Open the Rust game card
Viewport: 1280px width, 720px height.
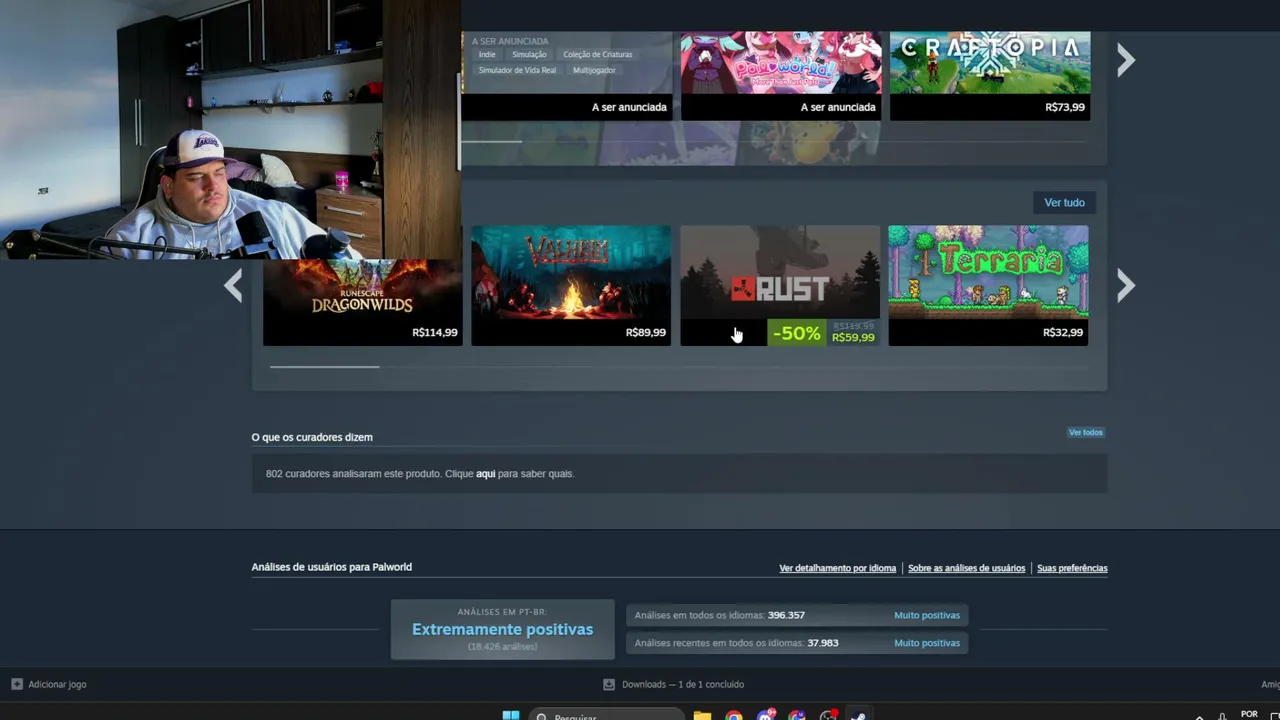780,285
